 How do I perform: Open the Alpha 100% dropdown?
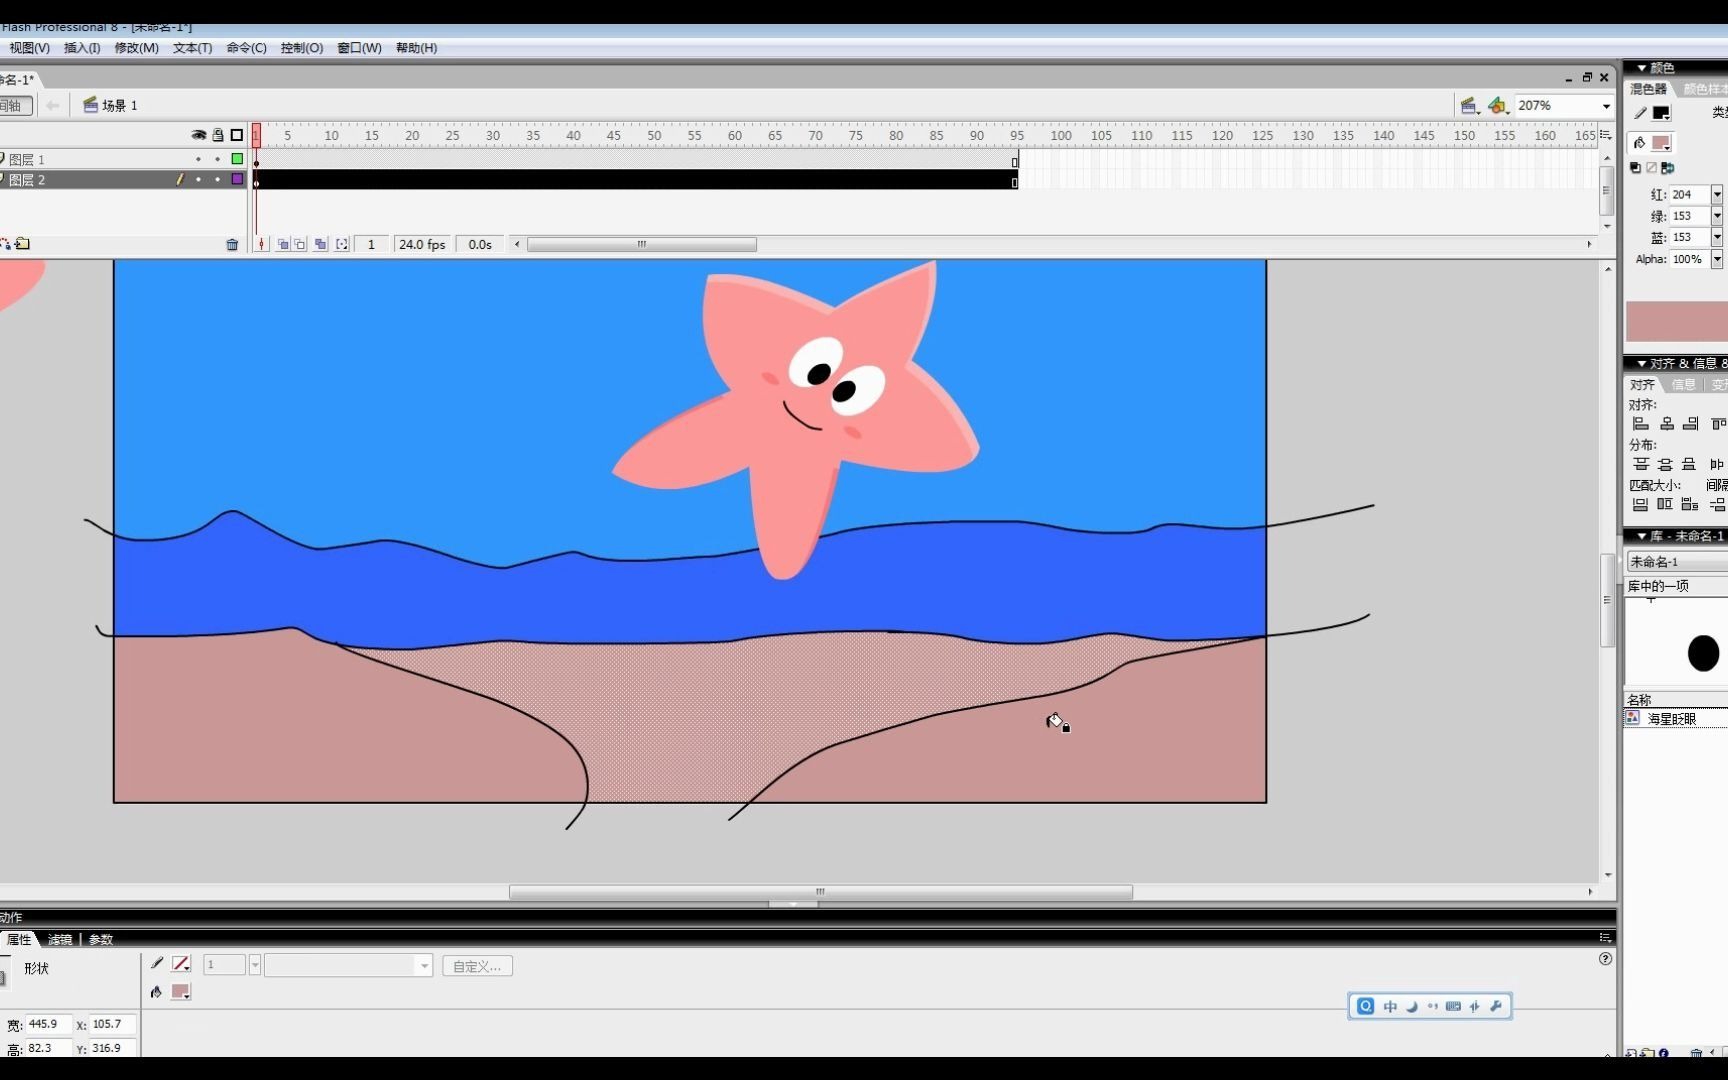pyautogui.click(x=1717, y=259)
